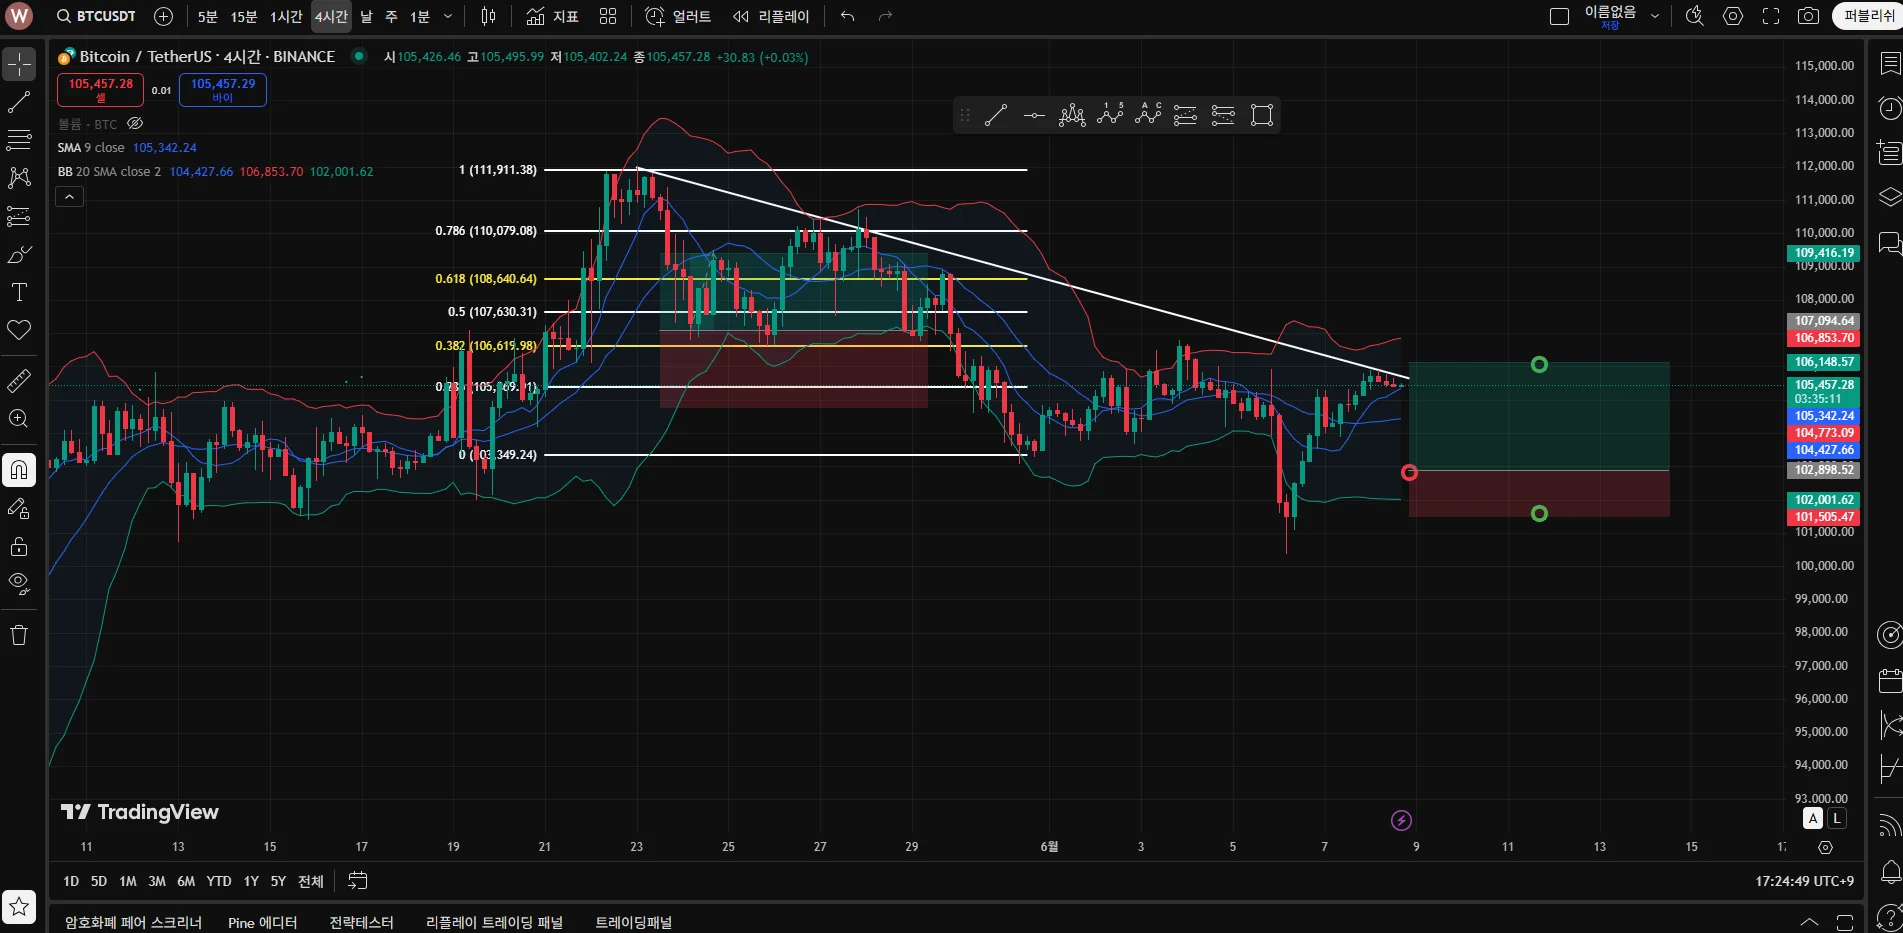Click the red 셀 sell price button
The height and width of the screenshot is (933, 1903).
(x=100, y=90)
